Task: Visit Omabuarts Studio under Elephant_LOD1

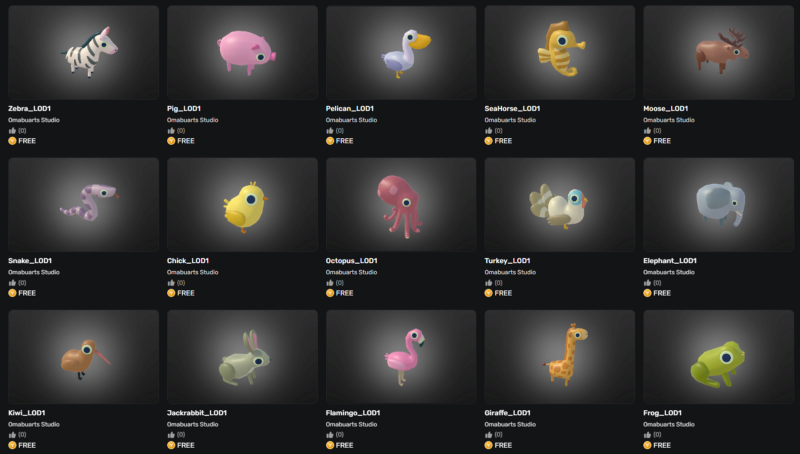Action: click(669, 272)
